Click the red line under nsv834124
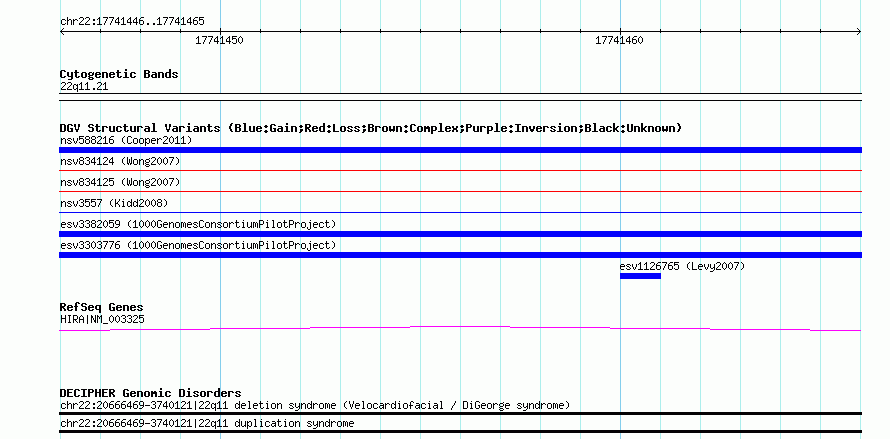890x439 pixels. pyautogui.click(x=460, y=170)
